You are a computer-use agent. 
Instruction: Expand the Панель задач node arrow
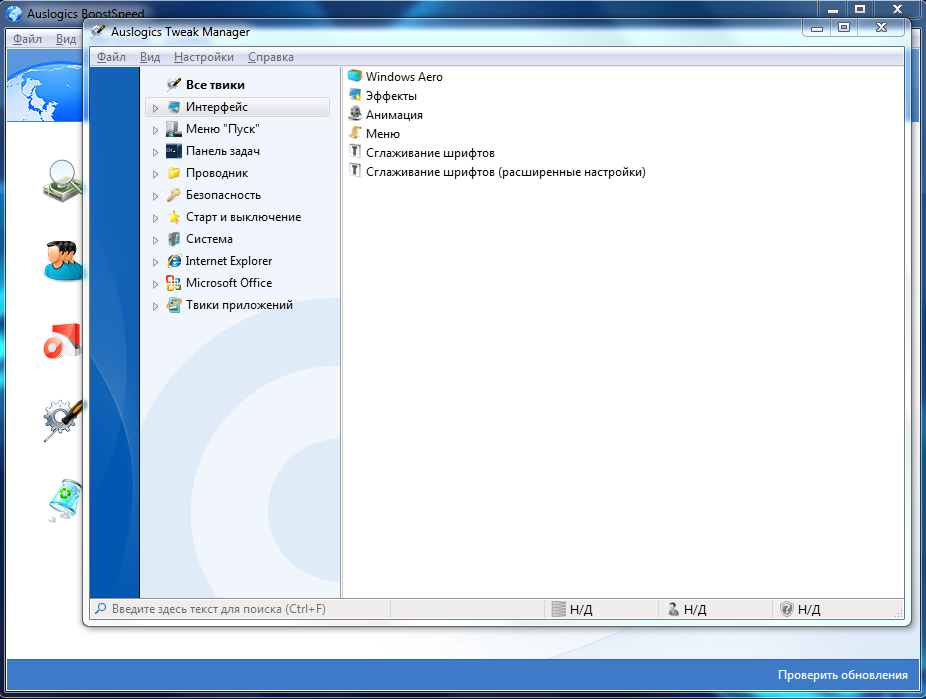click(x=155, y=152)
